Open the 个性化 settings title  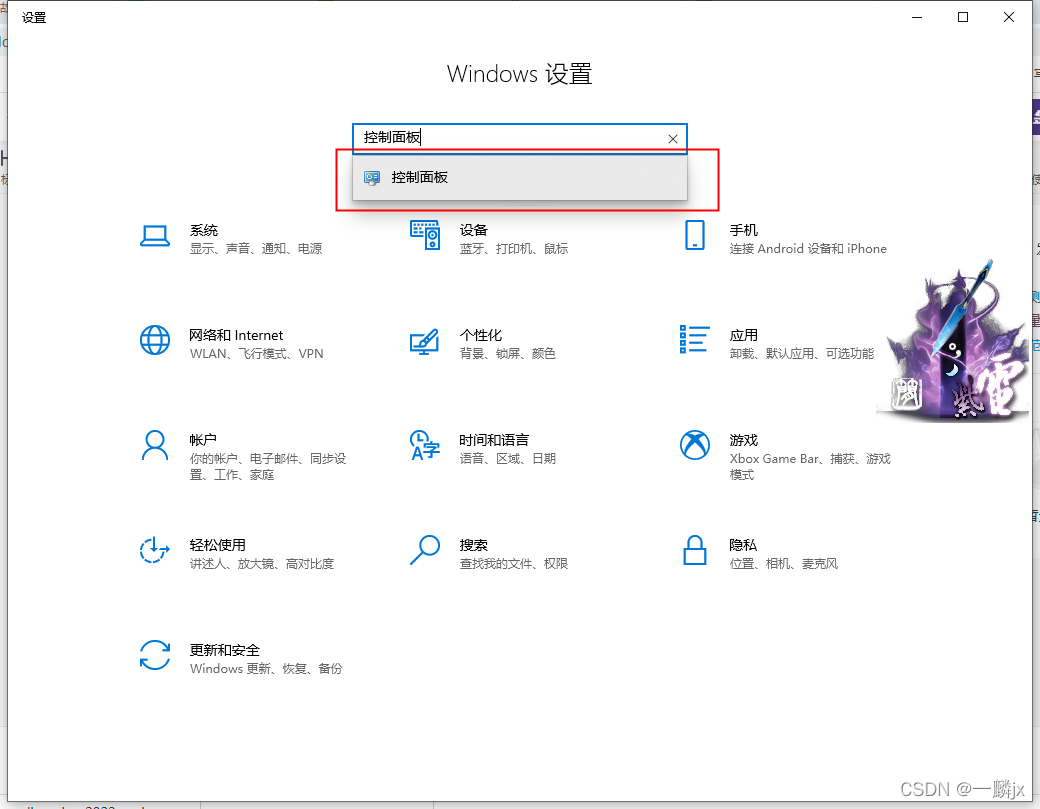pos(481,335)
